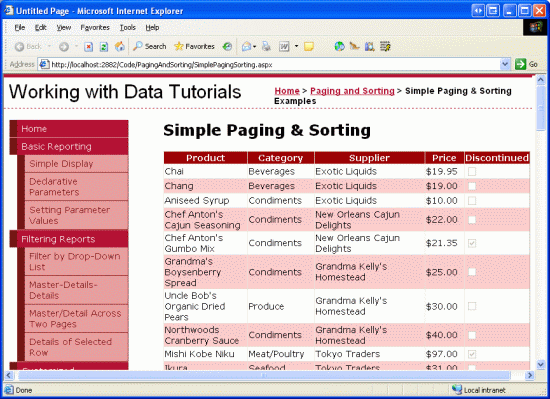Viewport: 550px width, 399px height.
Task: Click the Refresh page toolbar icon
Action: click(104, 46)
